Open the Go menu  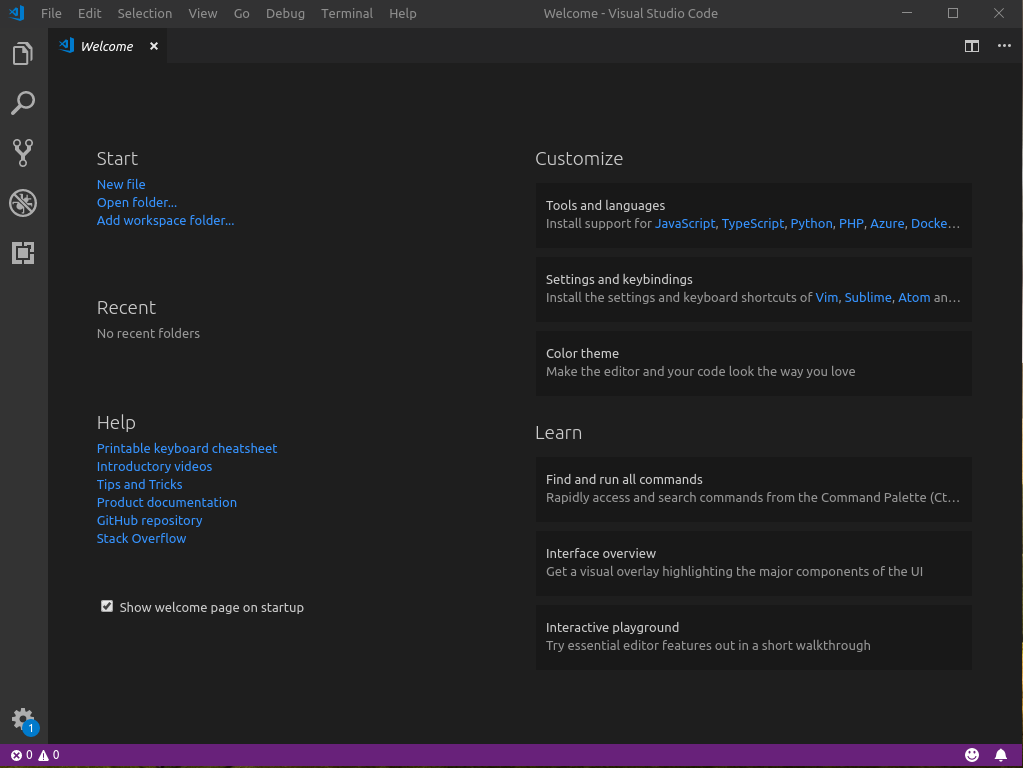241,13
